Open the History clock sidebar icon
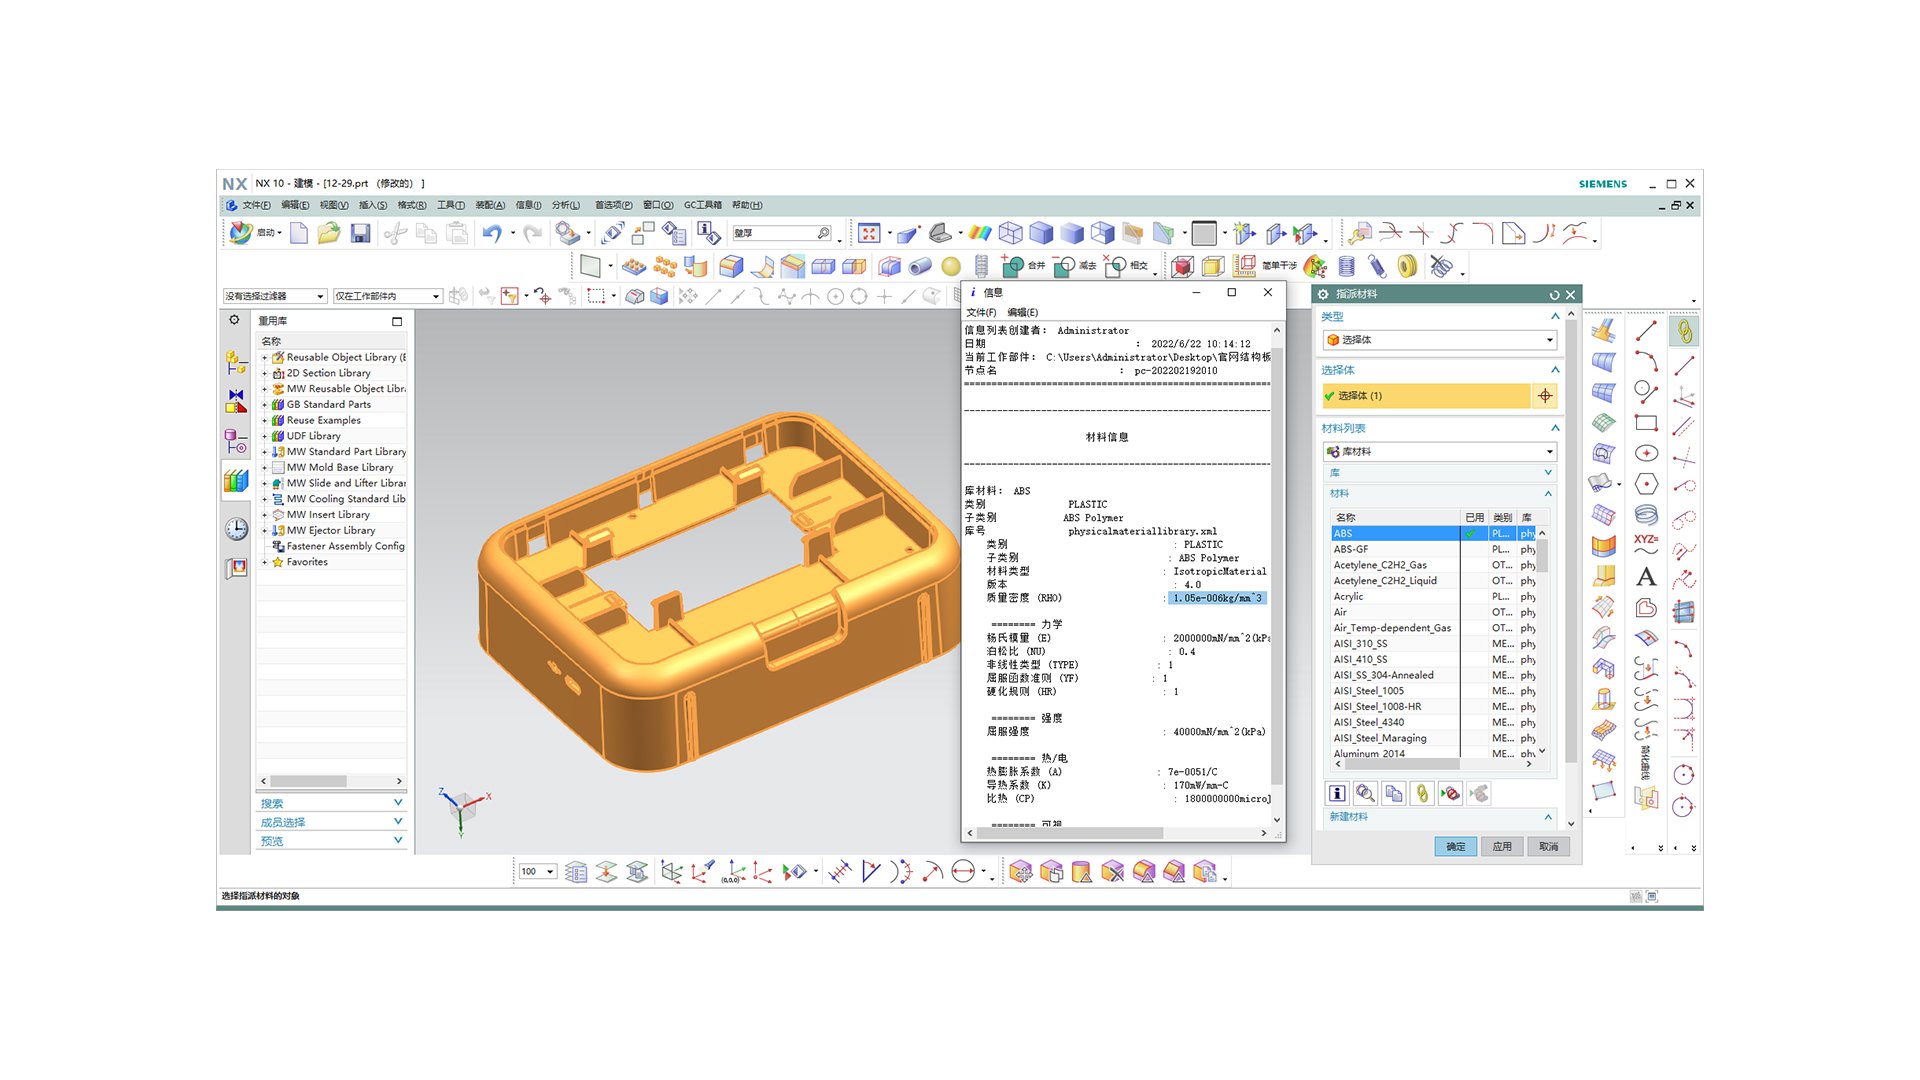Viewport: 1920px width, 1080px height. (236, 529)
